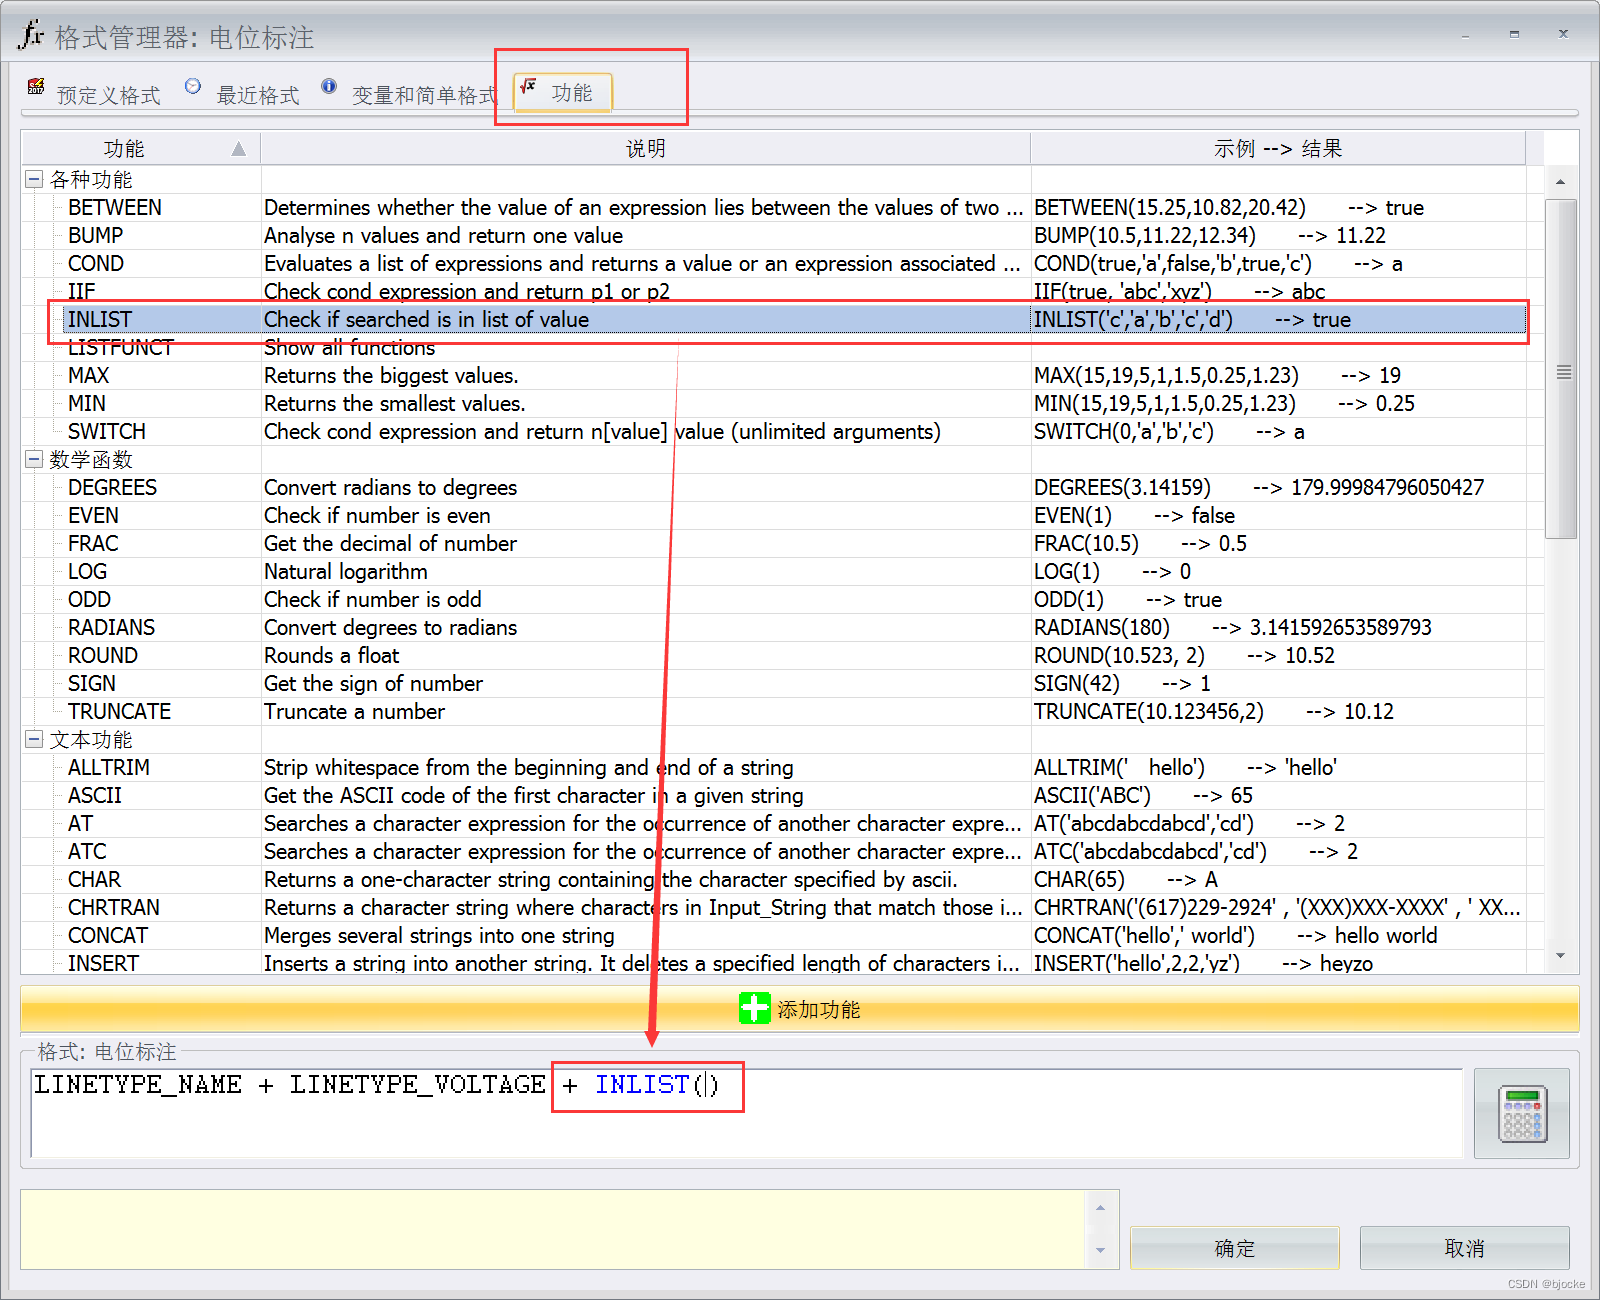
Task: Click the function list scrollbar thumb
Action: point(1560,370)
